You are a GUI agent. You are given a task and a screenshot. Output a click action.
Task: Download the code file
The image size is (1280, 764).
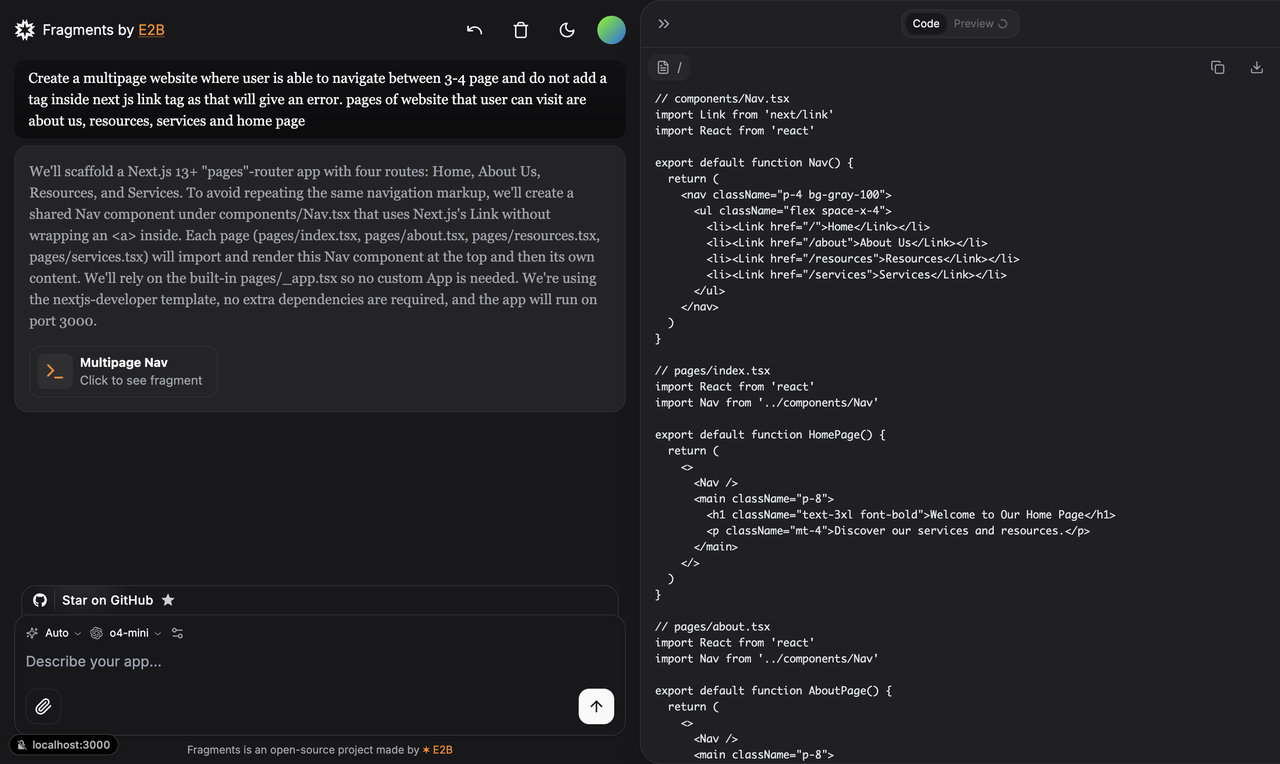(x=1257, y=67)
